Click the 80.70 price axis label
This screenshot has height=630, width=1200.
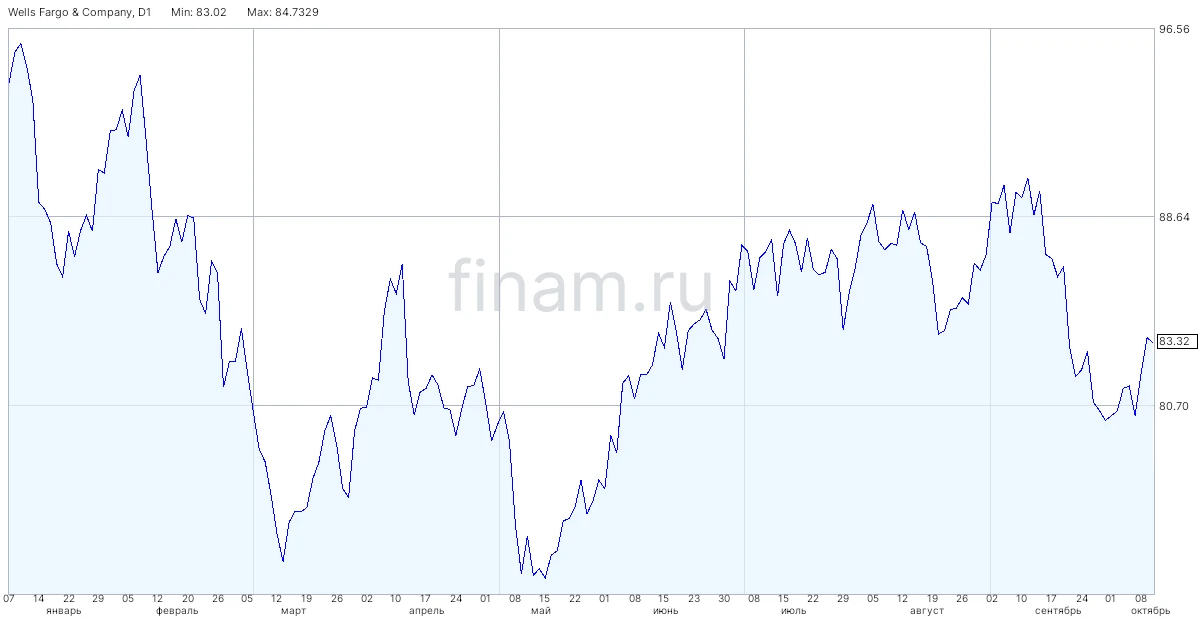point(1174,406)
